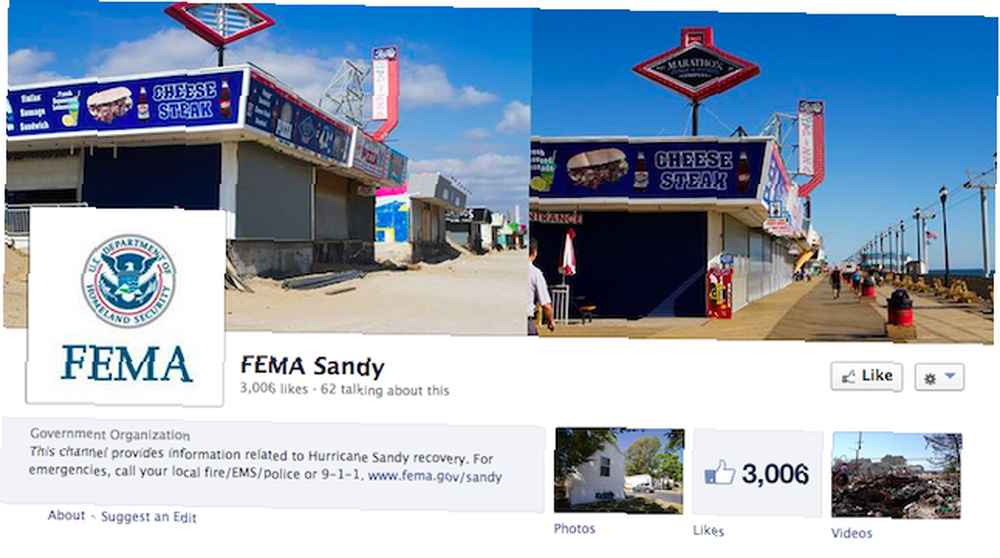Click the 62 talking about this text
The width and height of the screenshot is (1000, 558).
coord(385,390)
